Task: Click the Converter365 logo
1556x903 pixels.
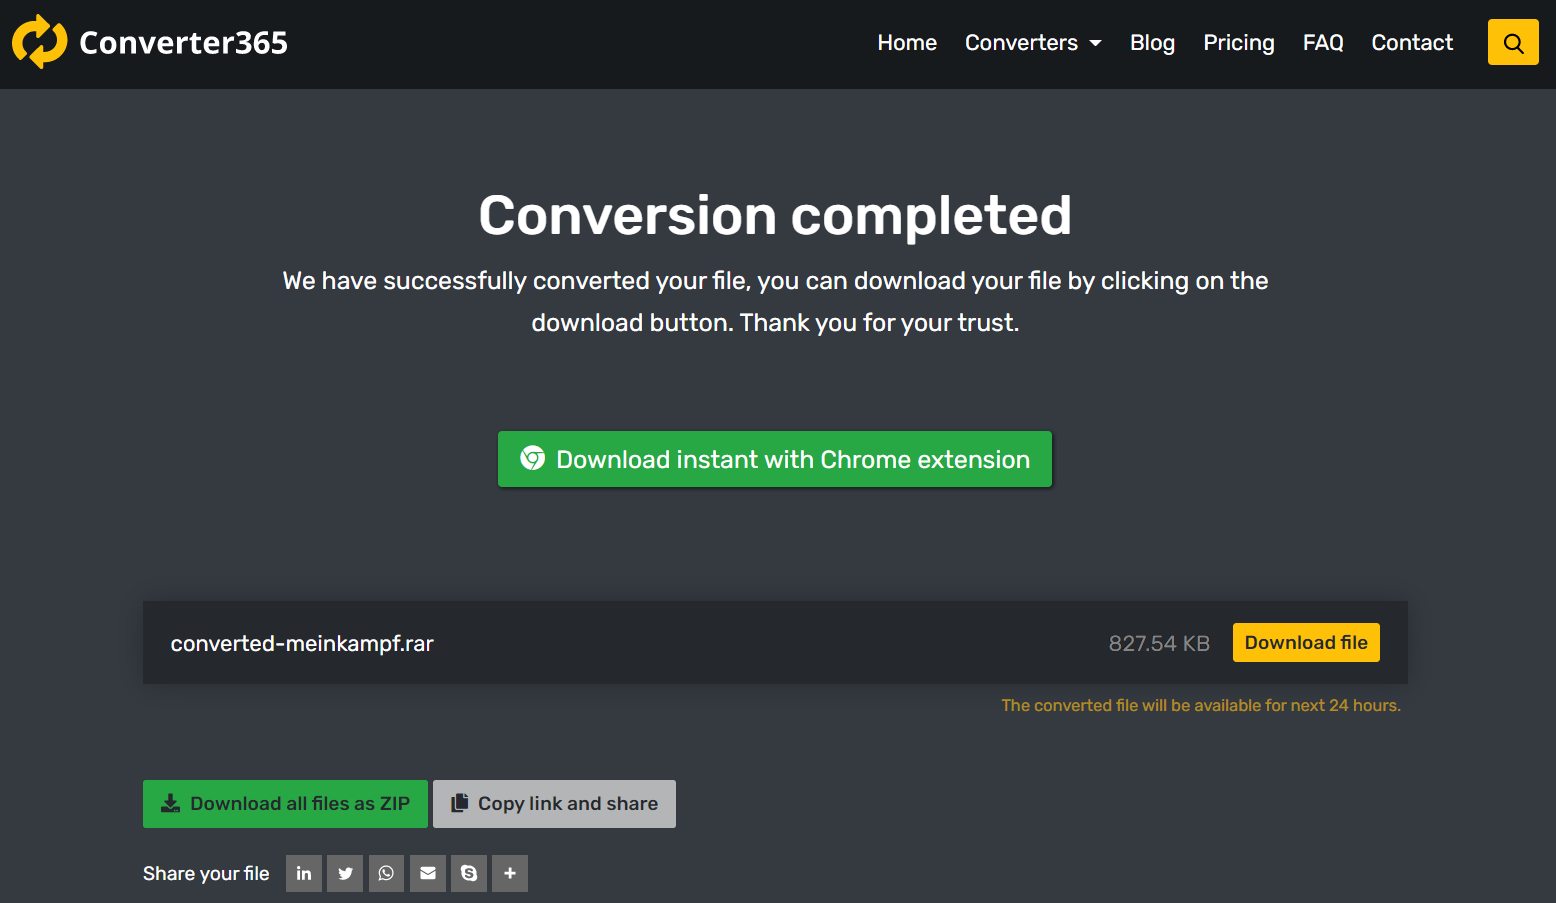Action: tap(149, 42)
